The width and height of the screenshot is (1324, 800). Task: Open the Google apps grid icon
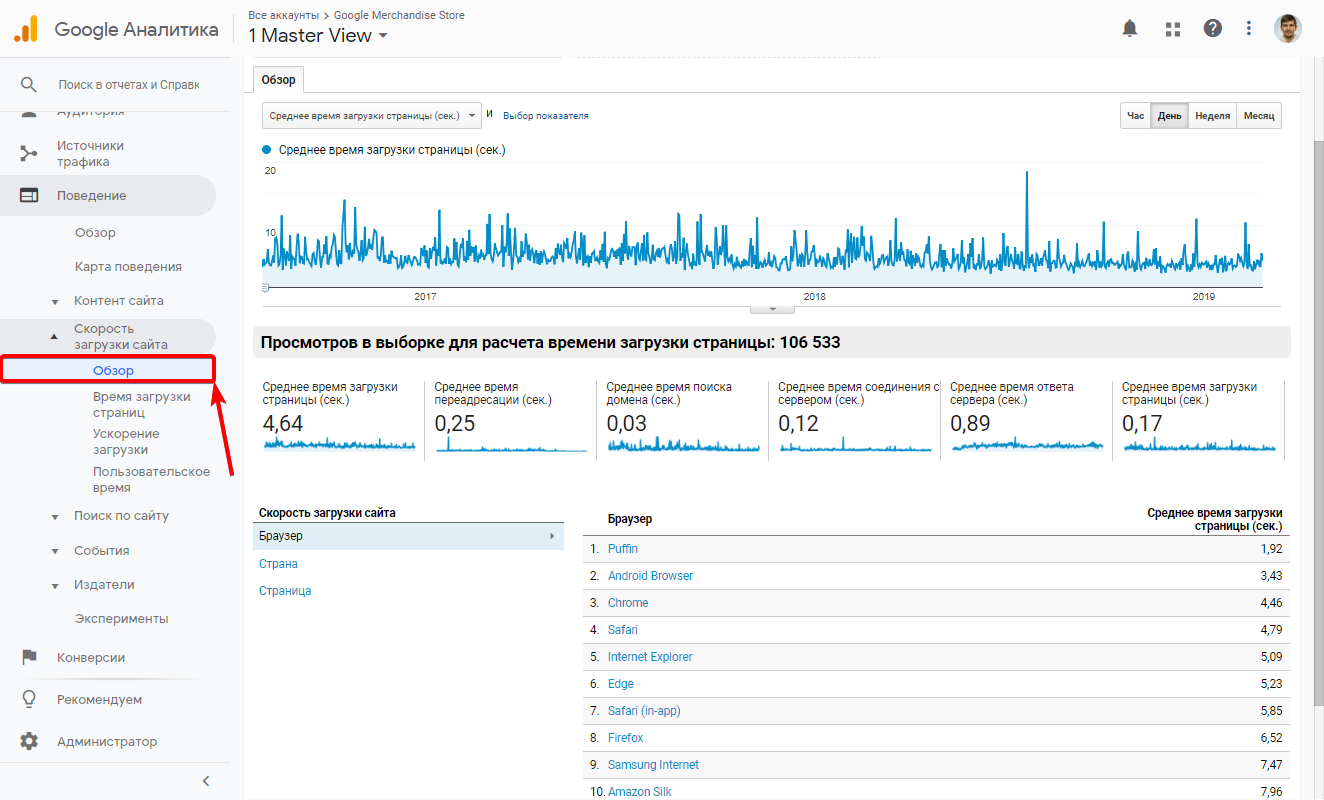[1173, 29]
